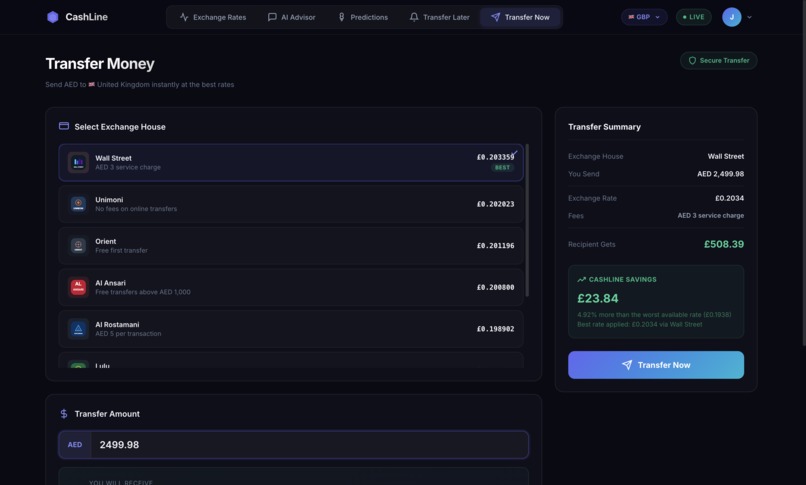Click the Transfer Summary heading
Screen dimensions: 806x485
click(604, 127)
